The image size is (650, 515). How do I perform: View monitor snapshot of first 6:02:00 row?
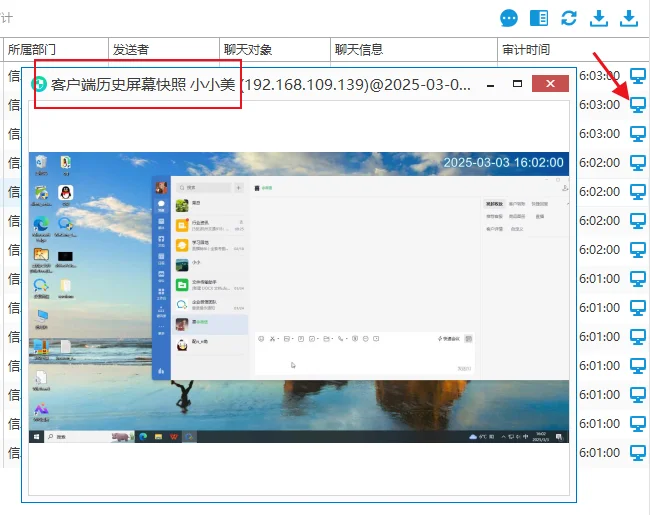[x=638, y=163]
